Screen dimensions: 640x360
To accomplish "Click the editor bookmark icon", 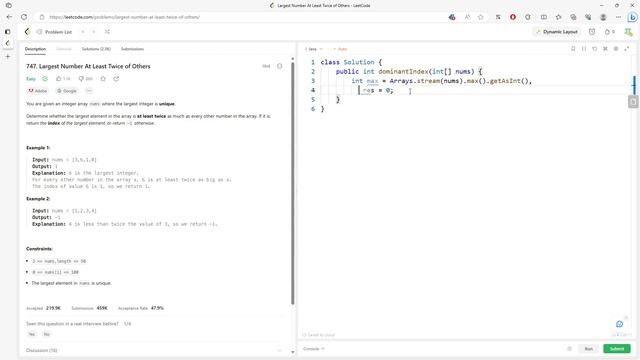I will (x=573, y=49).
